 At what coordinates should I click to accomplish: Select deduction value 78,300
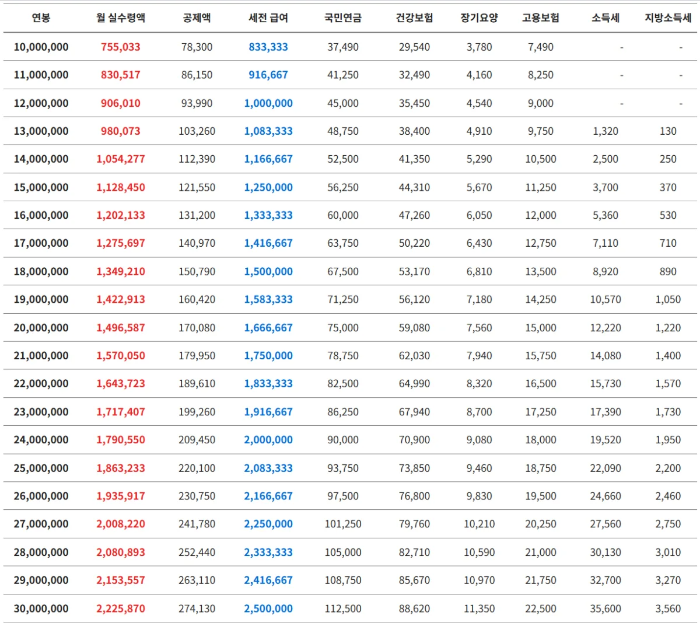click(x=197, y=47)
